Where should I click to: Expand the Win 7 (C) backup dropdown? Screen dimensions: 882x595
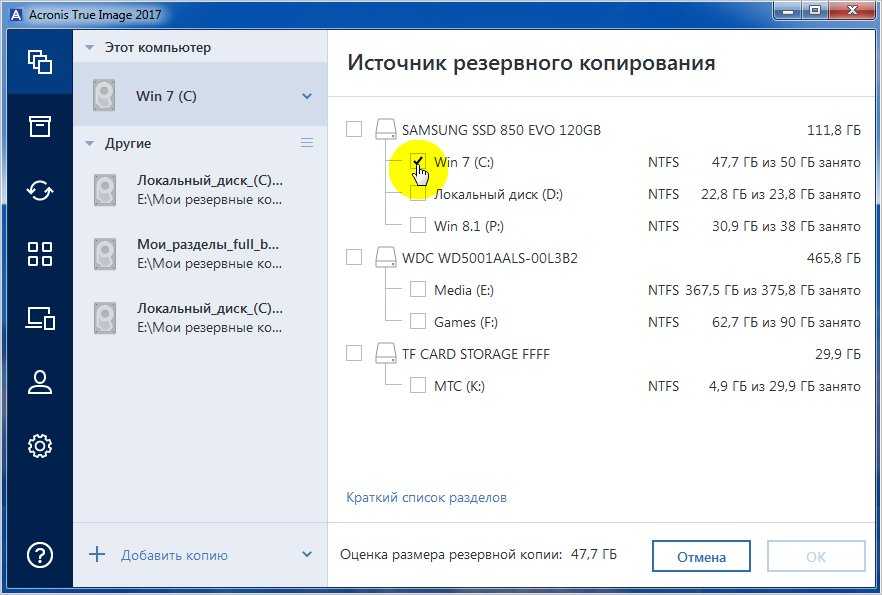(x=307, y=97)
